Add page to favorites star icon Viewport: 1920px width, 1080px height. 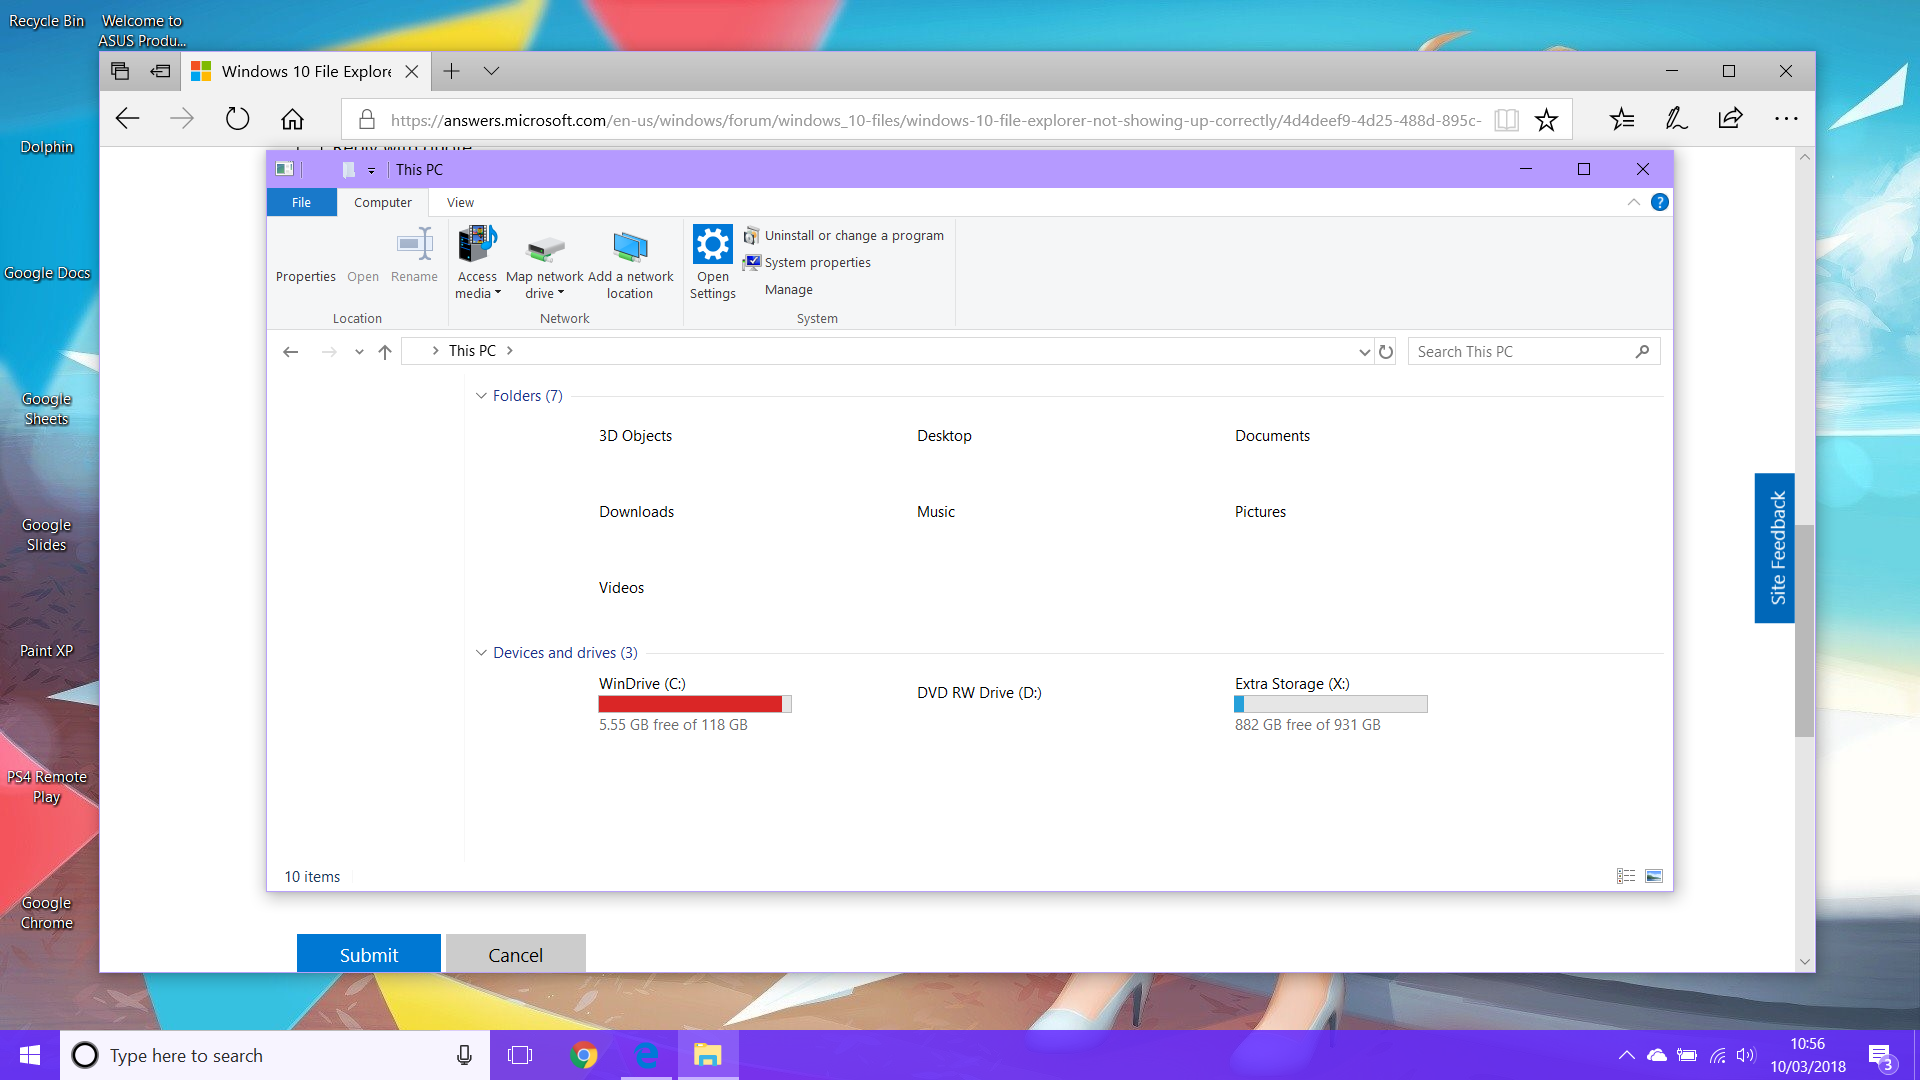1546,120
